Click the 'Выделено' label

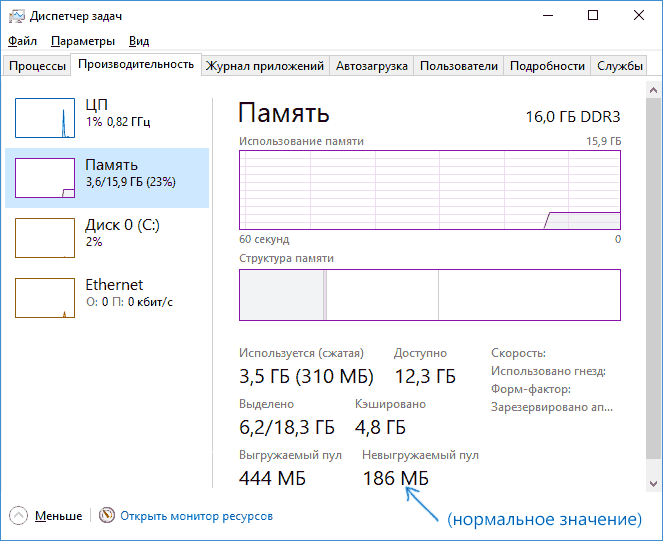[x=266, y=404]
